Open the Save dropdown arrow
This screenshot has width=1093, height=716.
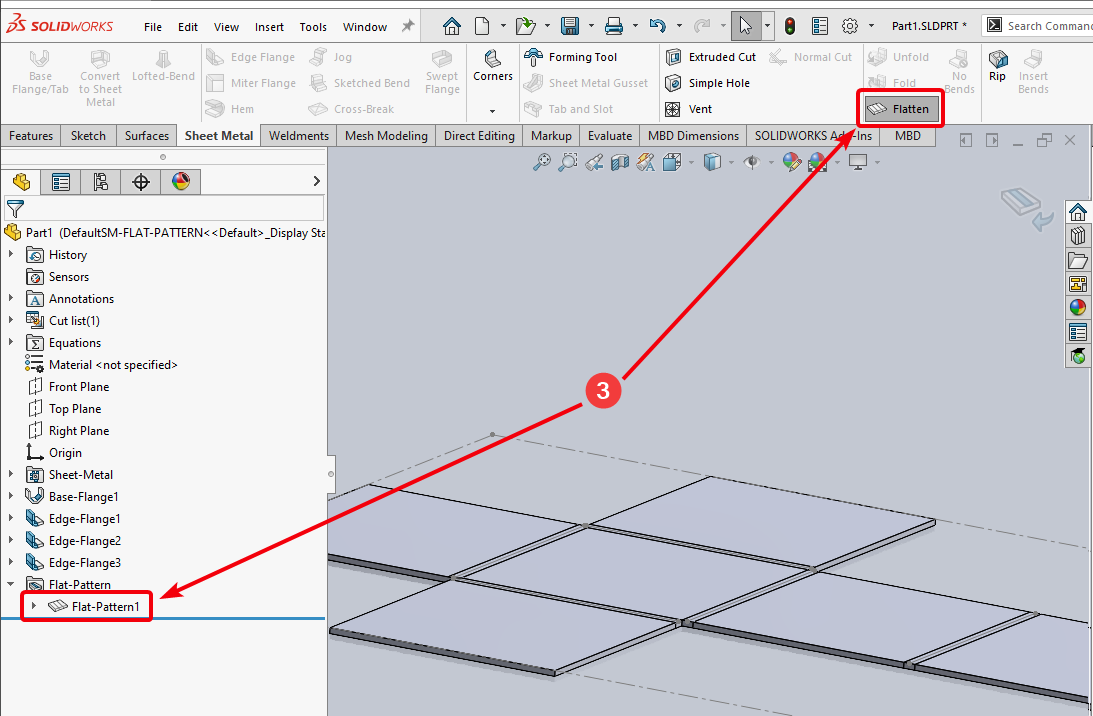coord(590,26)
